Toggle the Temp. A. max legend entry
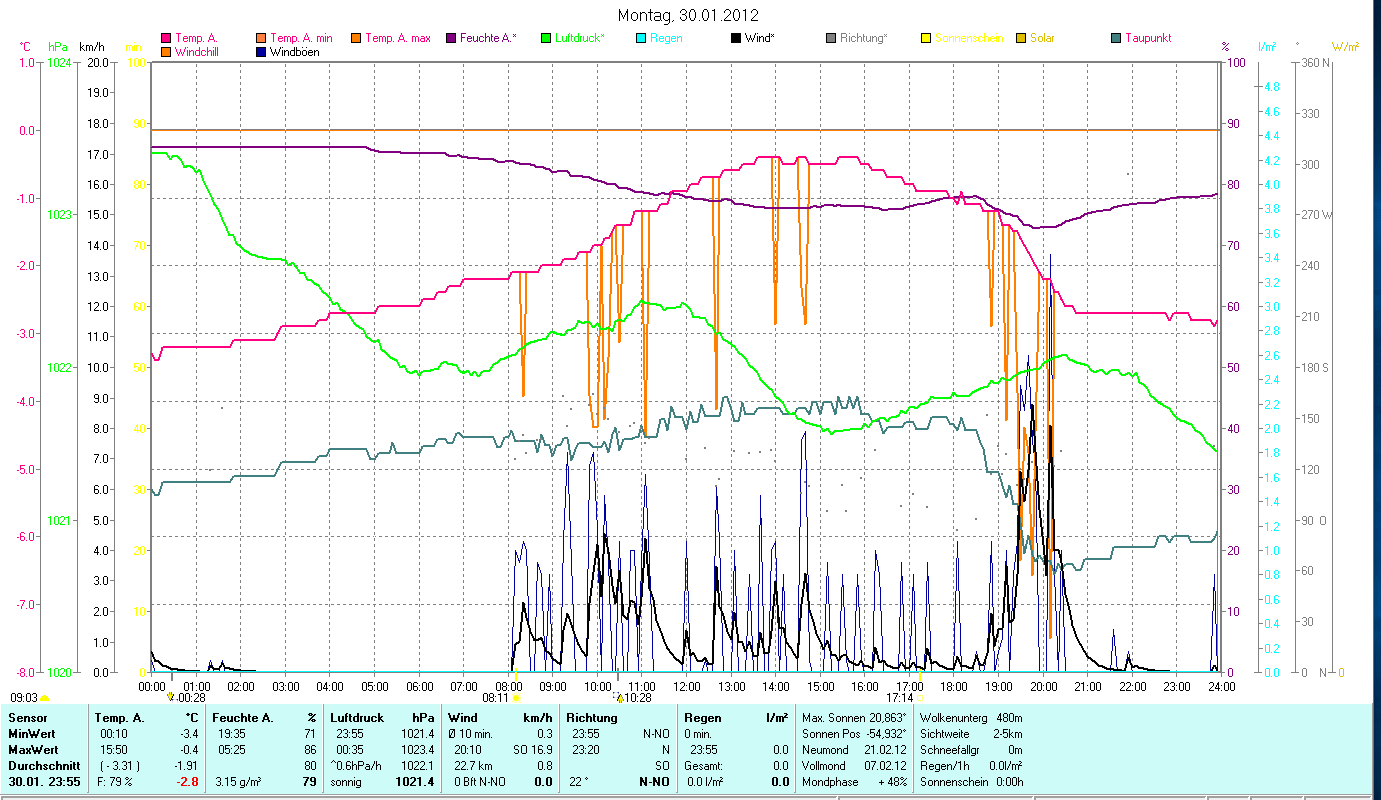1381x800 pixels. coord(396,38)
